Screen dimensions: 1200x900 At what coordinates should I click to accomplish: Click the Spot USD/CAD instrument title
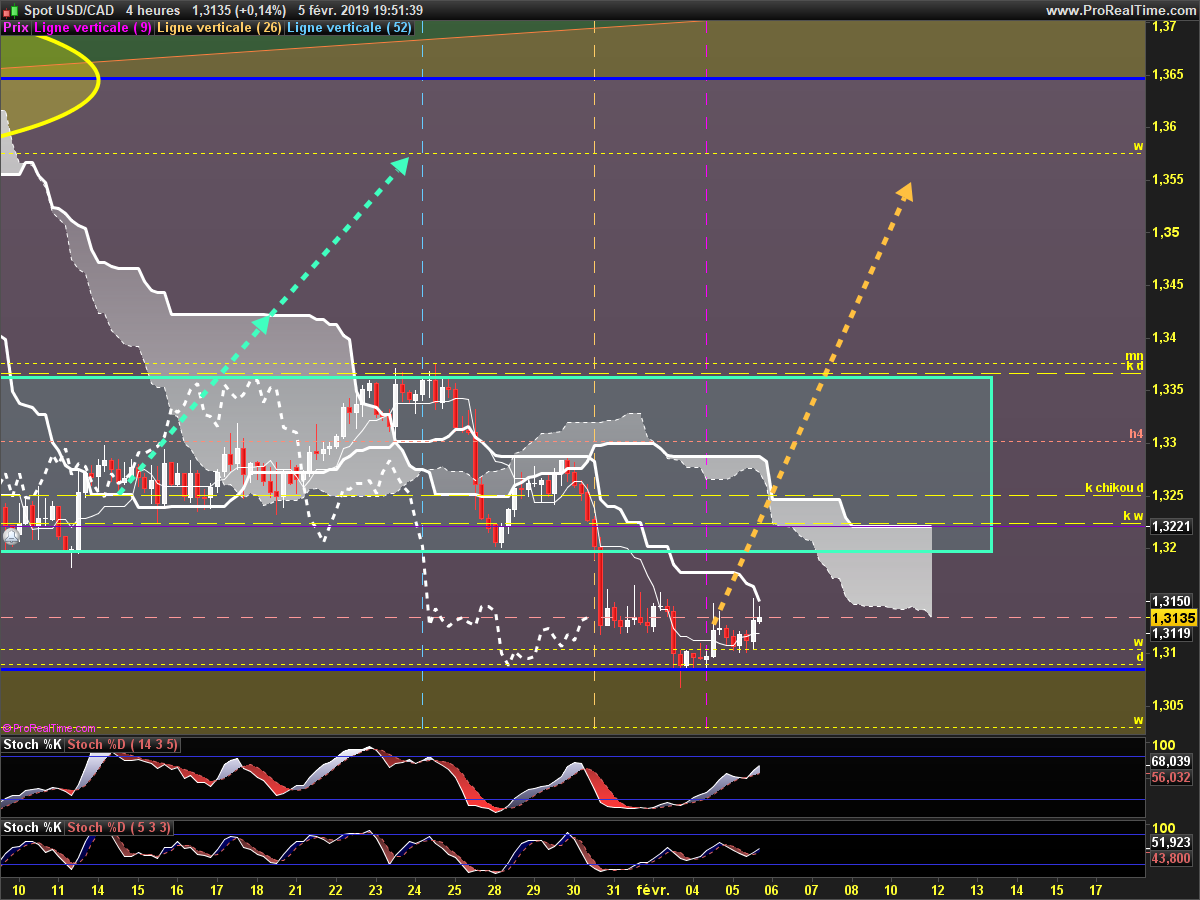(69, 10)
